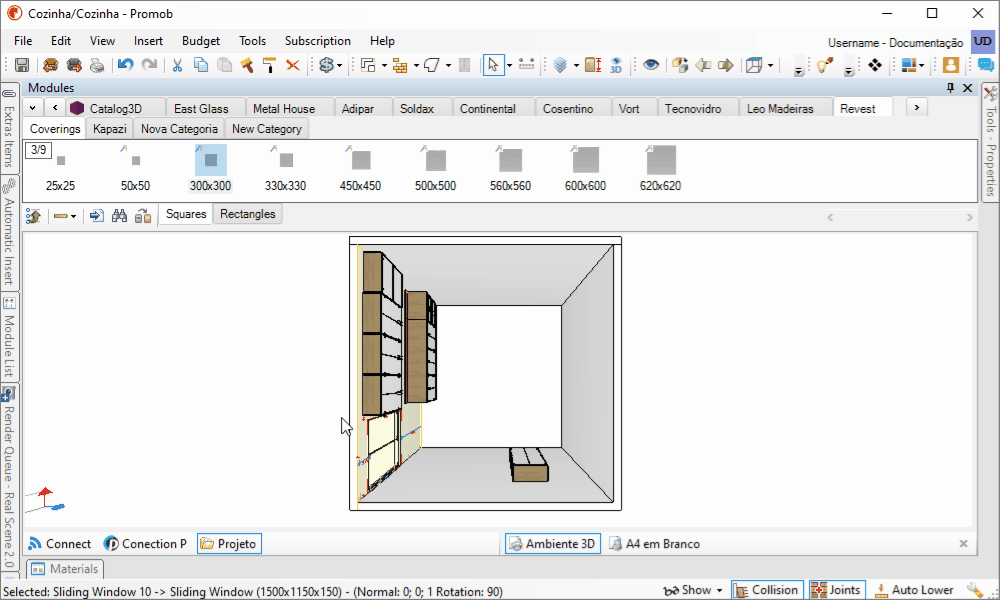Click the binoculars search icon
Viewport: 1000px width, 600px height.
(x=119, y=216)
